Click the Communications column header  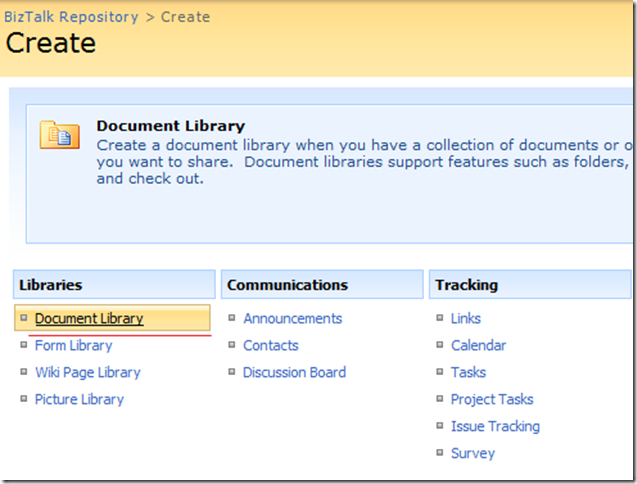coord(287,285)
